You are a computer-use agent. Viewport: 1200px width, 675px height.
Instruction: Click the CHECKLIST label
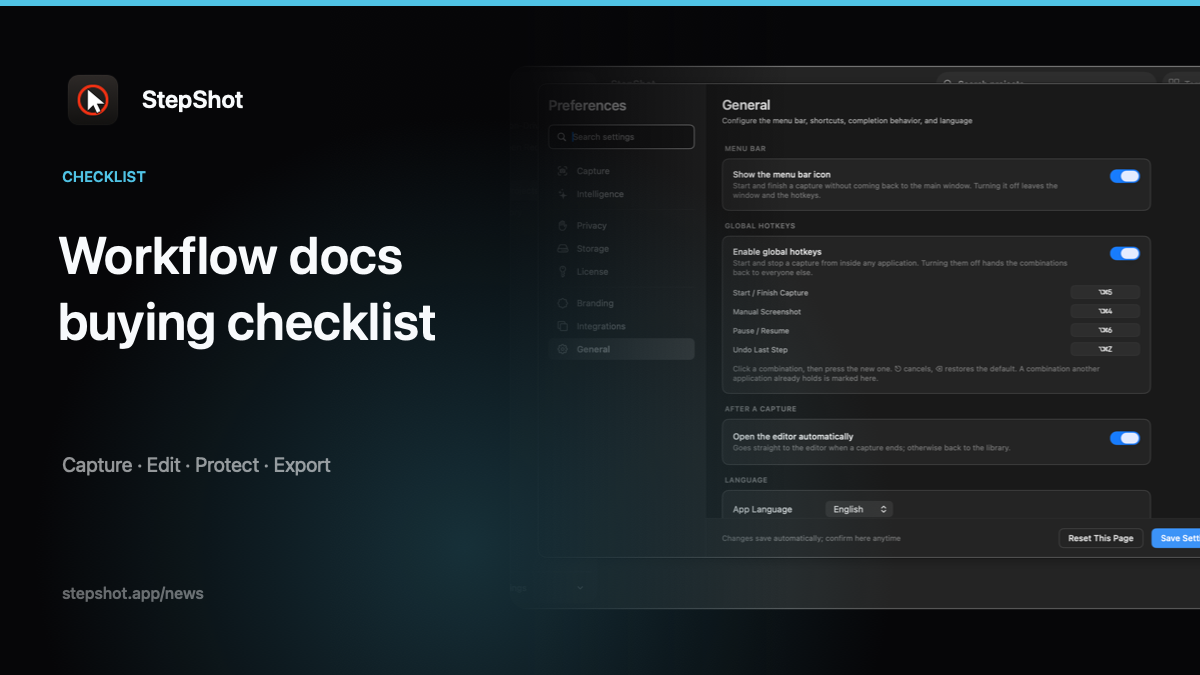click(x=104, y=177)
